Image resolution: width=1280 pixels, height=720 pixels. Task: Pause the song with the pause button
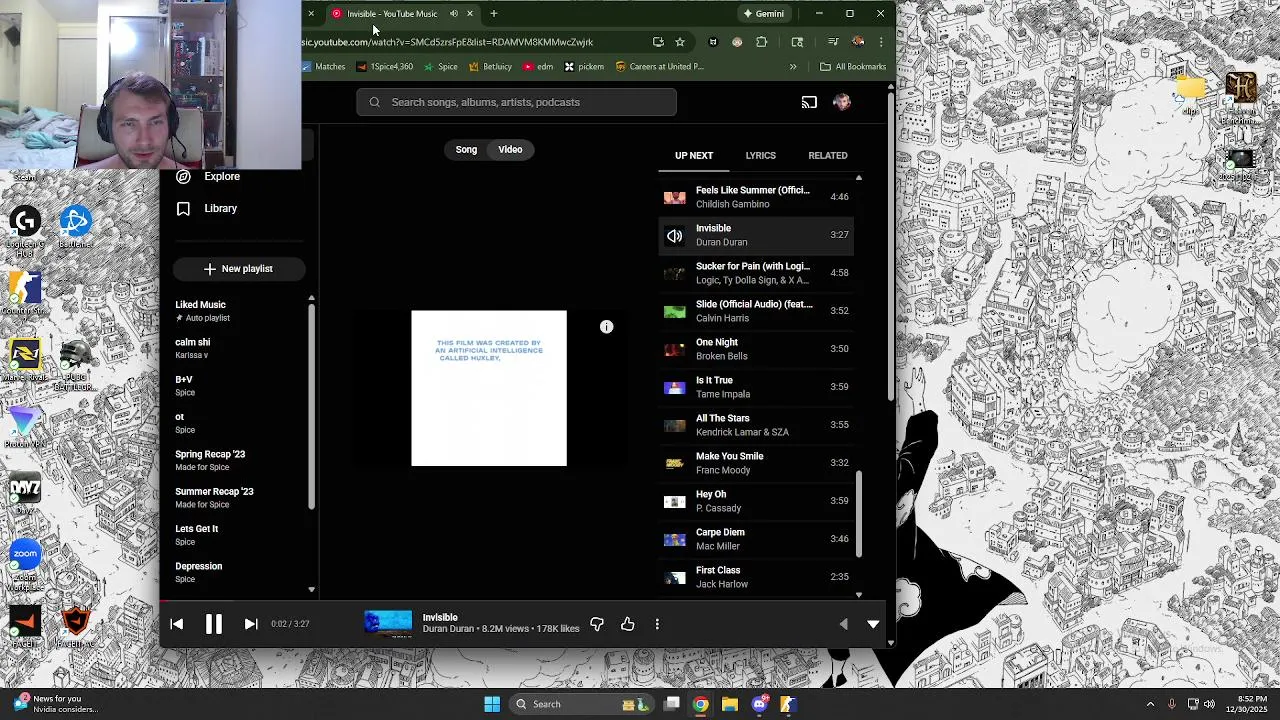213,624
